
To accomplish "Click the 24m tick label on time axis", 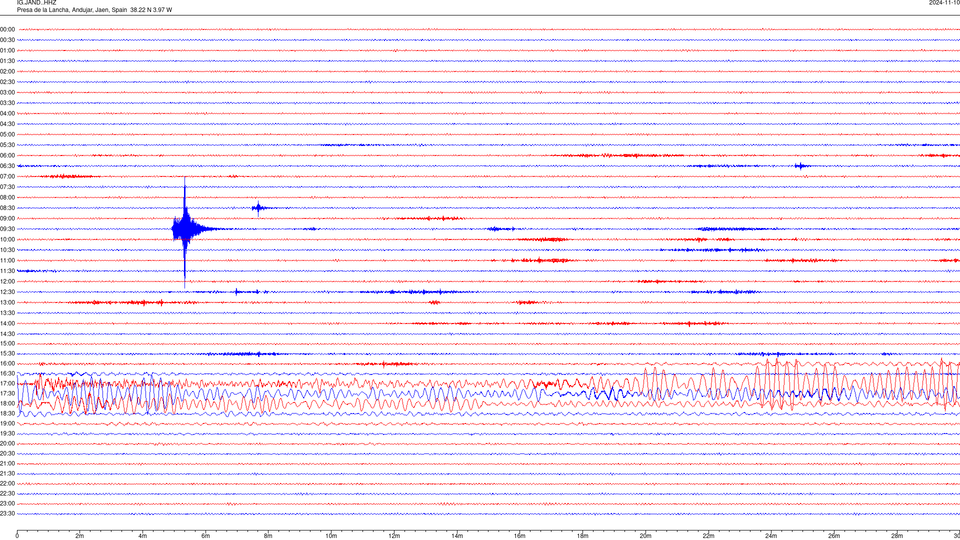I will (771, 536).
